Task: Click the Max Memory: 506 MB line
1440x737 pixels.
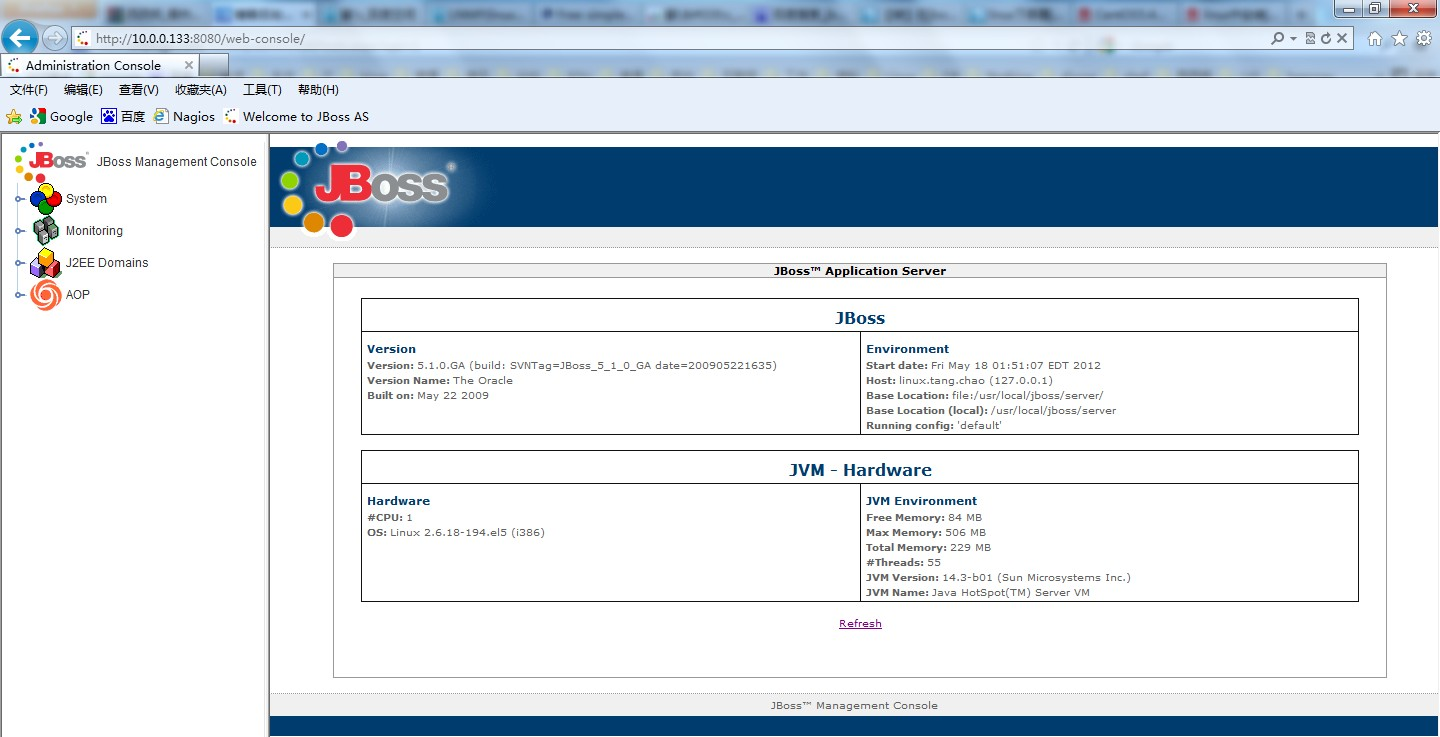Action: point(926,532)
